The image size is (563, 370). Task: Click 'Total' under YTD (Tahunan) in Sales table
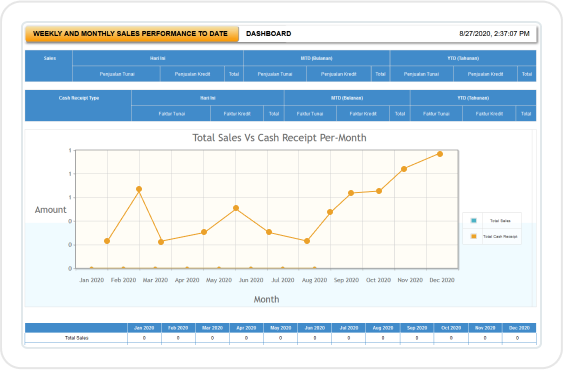527,74
